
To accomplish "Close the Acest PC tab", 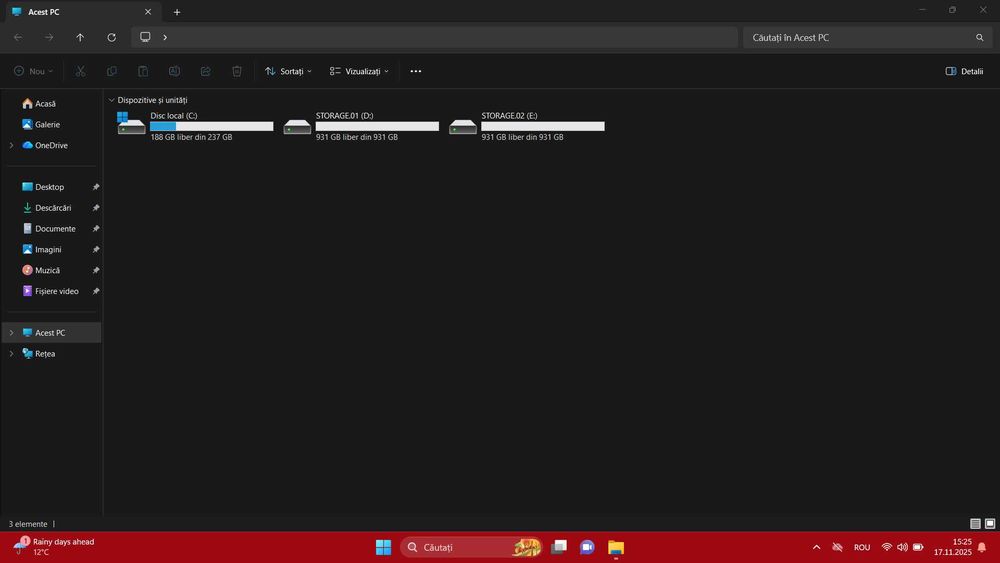I will (x=148, y=12).
